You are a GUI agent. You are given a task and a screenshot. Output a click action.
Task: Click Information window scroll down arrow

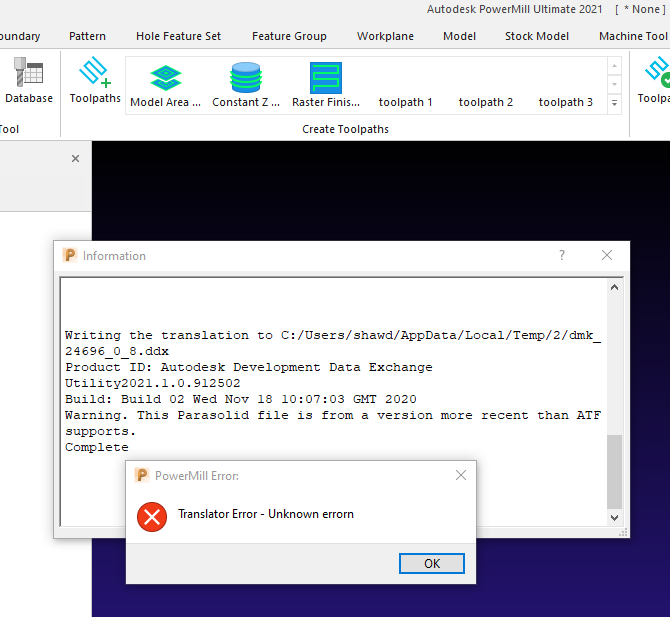point(614,518)
